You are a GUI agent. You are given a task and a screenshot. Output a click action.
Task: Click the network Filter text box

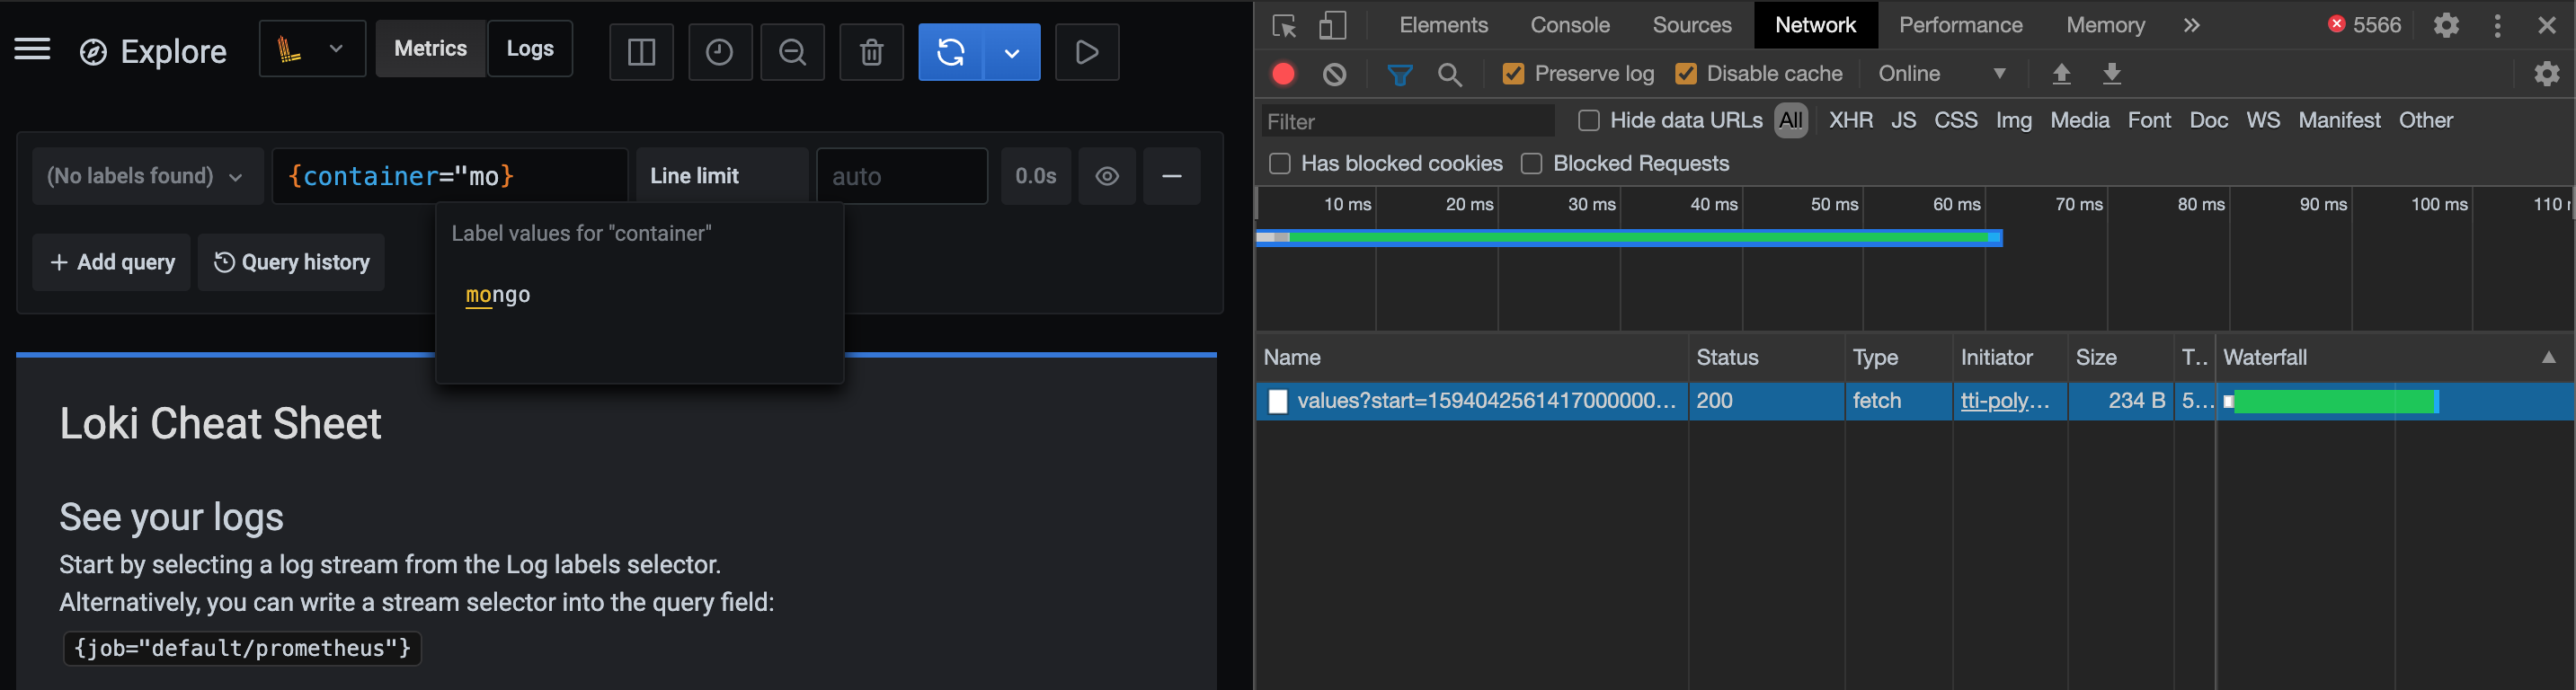tap(1407, 121)
